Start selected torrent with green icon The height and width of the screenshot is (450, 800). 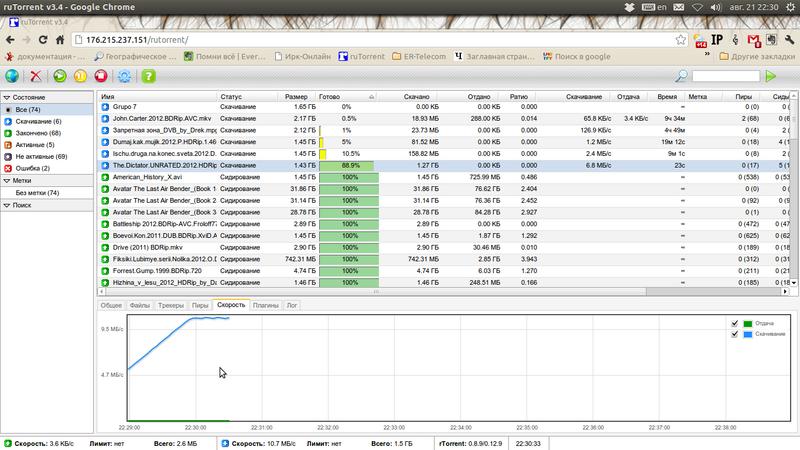(60, 76)
